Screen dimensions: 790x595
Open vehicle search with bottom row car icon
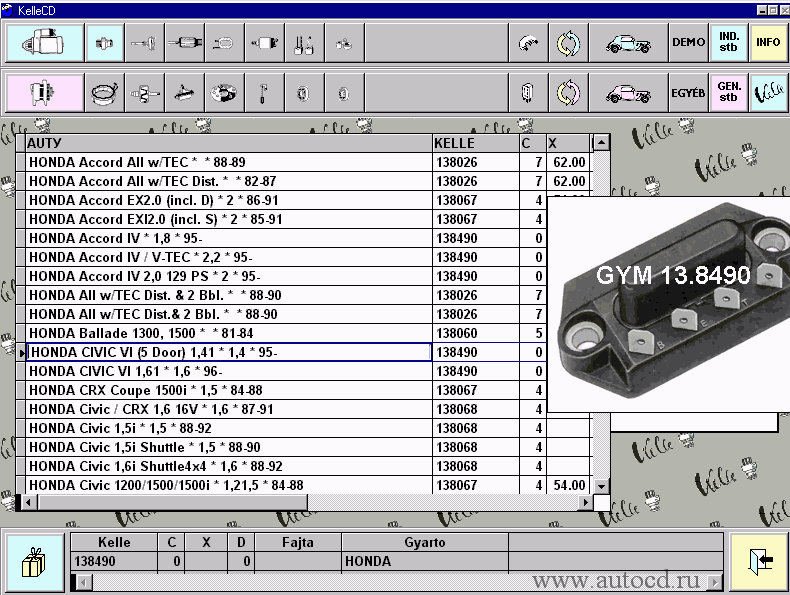pyautogui.click(x=628, y=93)
